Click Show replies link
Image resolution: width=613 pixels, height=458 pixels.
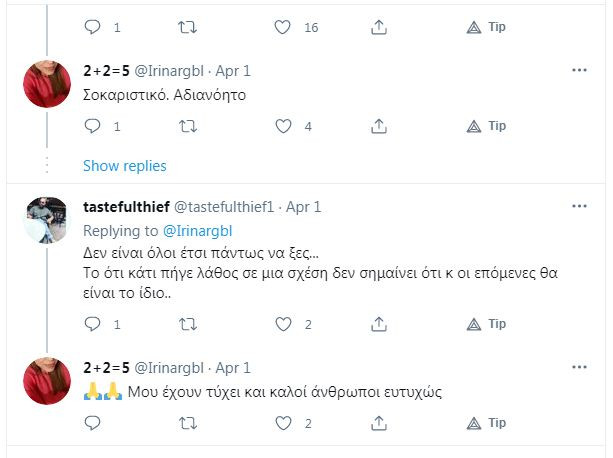(125, 165)
